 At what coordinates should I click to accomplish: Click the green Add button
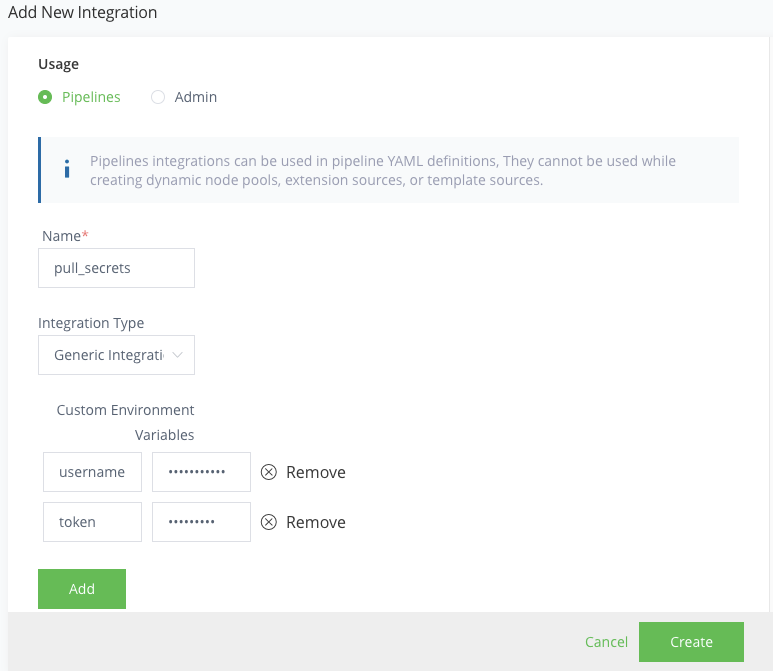coord(82,589)
